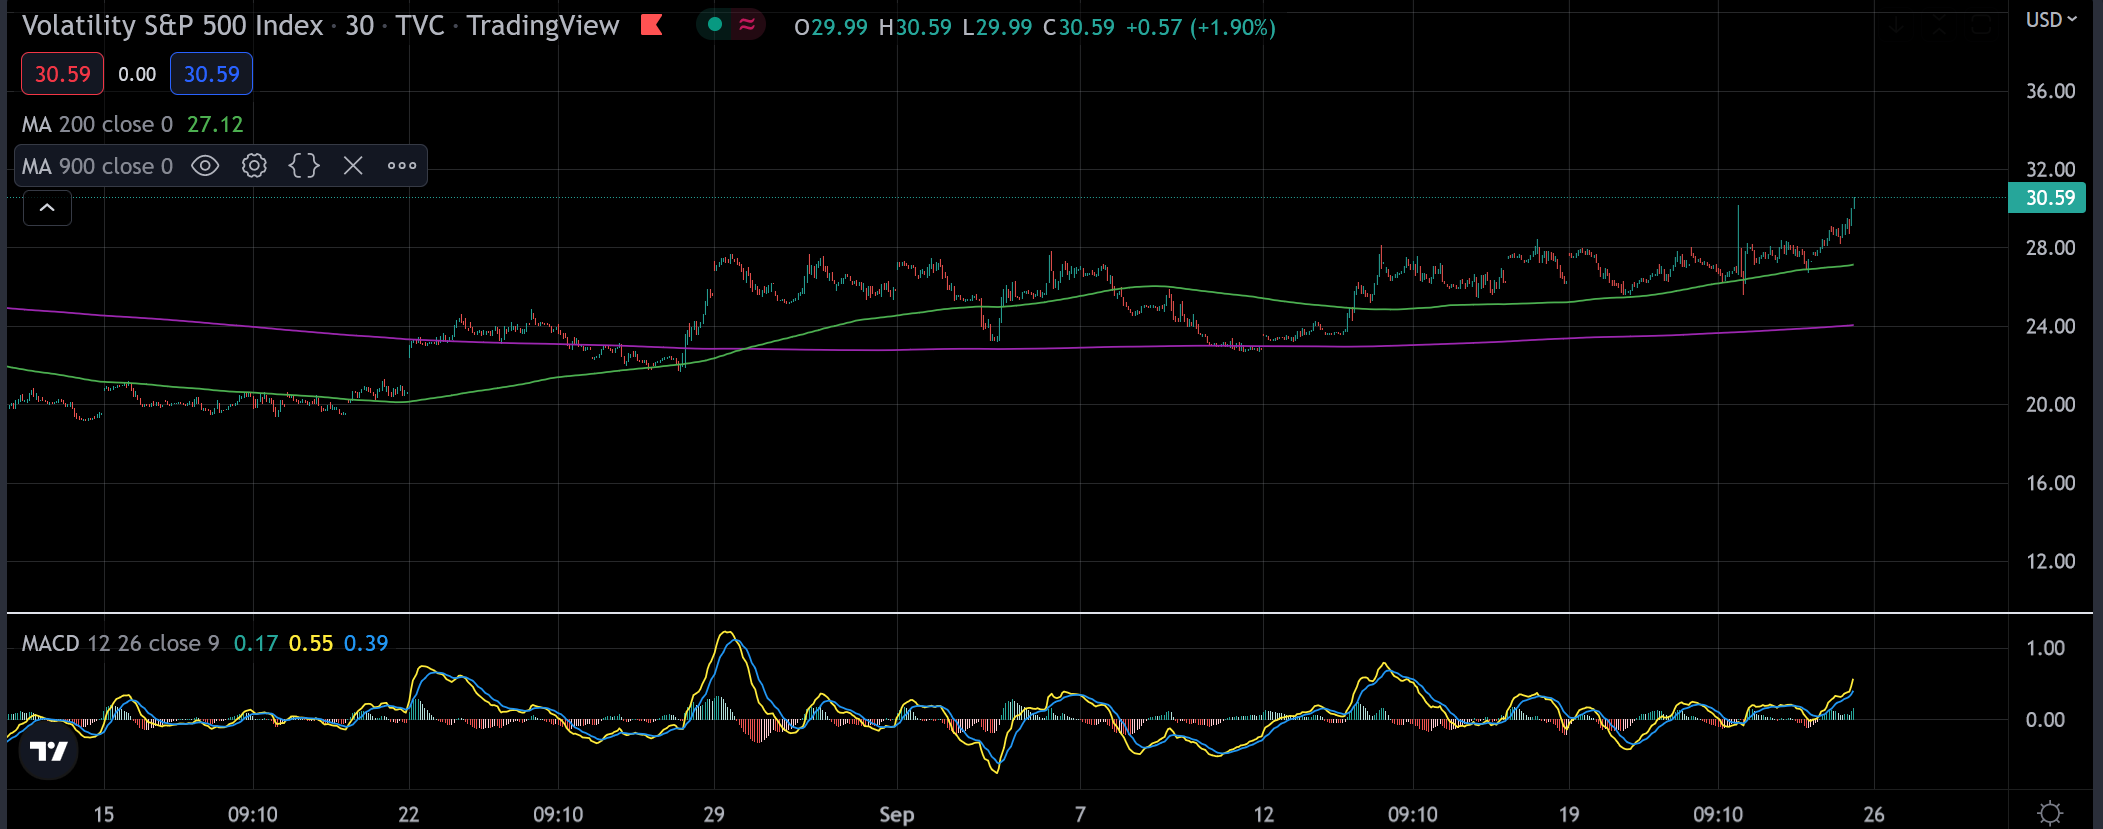Click the 26 date label on time axis
2103x829 pixels.
[1874, 814]
